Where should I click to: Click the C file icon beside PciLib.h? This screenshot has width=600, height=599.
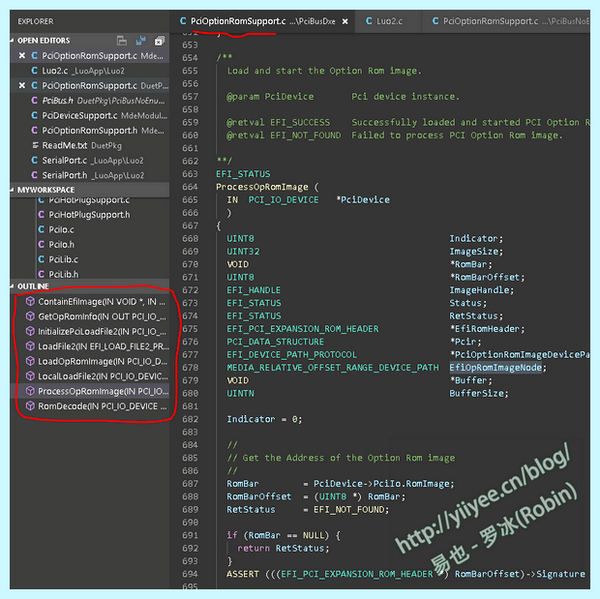[x=41, y=274]
